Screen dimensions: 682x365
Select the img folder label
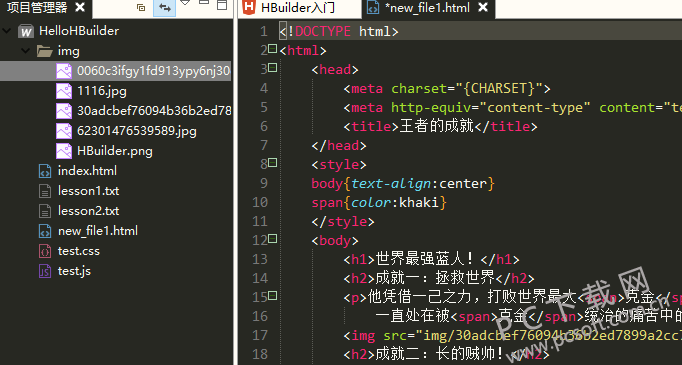click(x=69, y=51)
